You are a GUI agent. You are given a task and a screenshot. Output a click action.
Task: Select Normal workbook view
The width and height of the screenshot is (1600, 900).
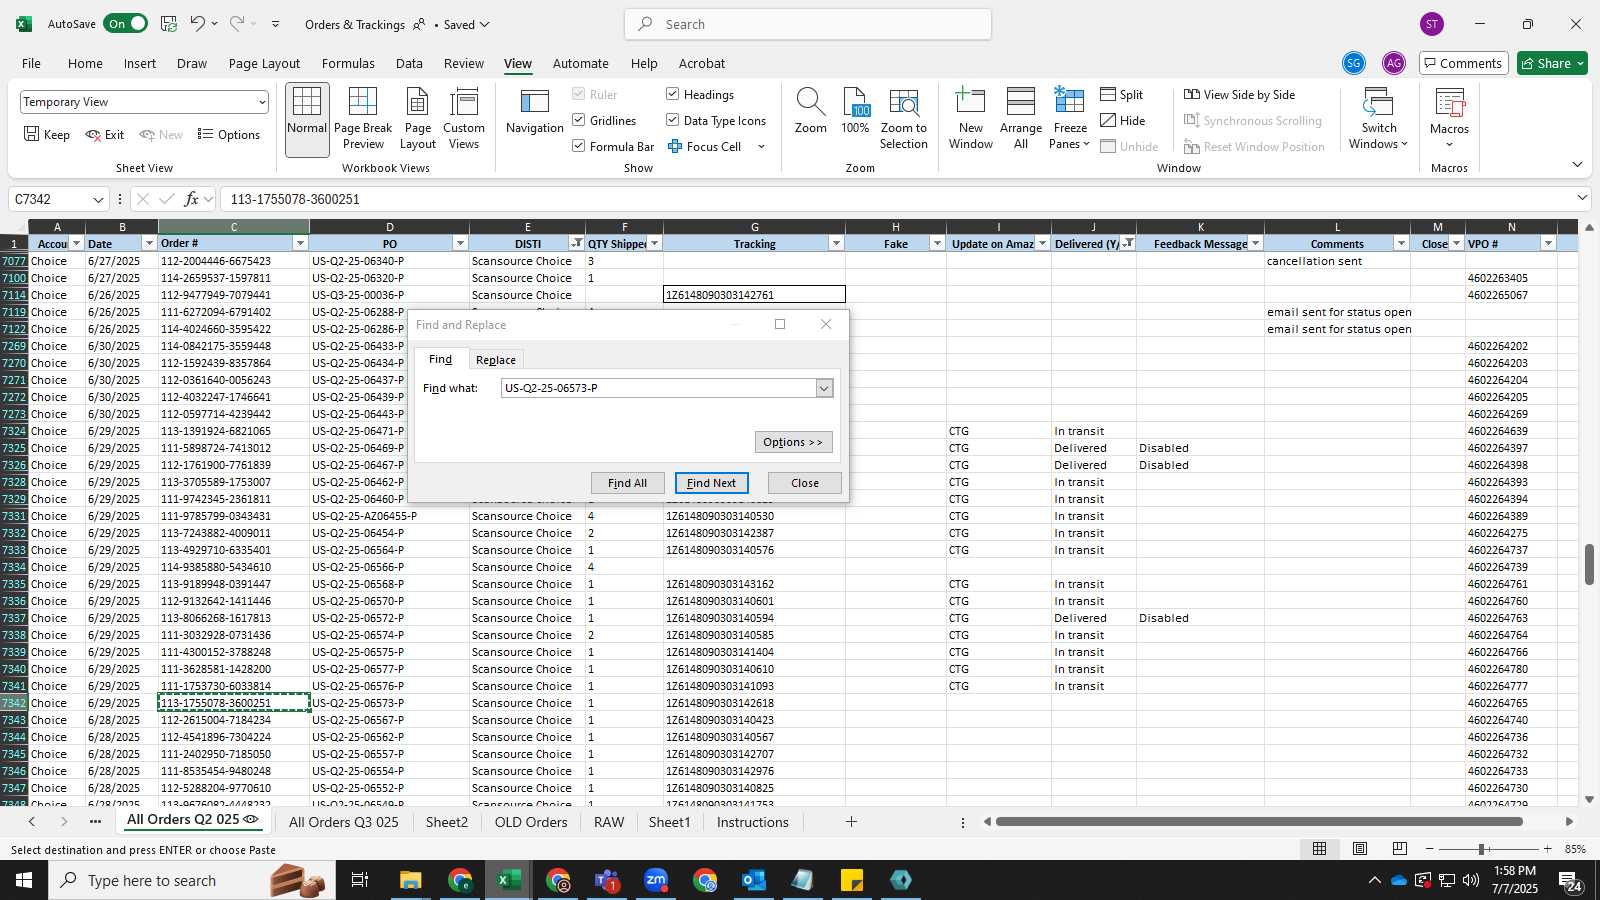click(307, 119)
